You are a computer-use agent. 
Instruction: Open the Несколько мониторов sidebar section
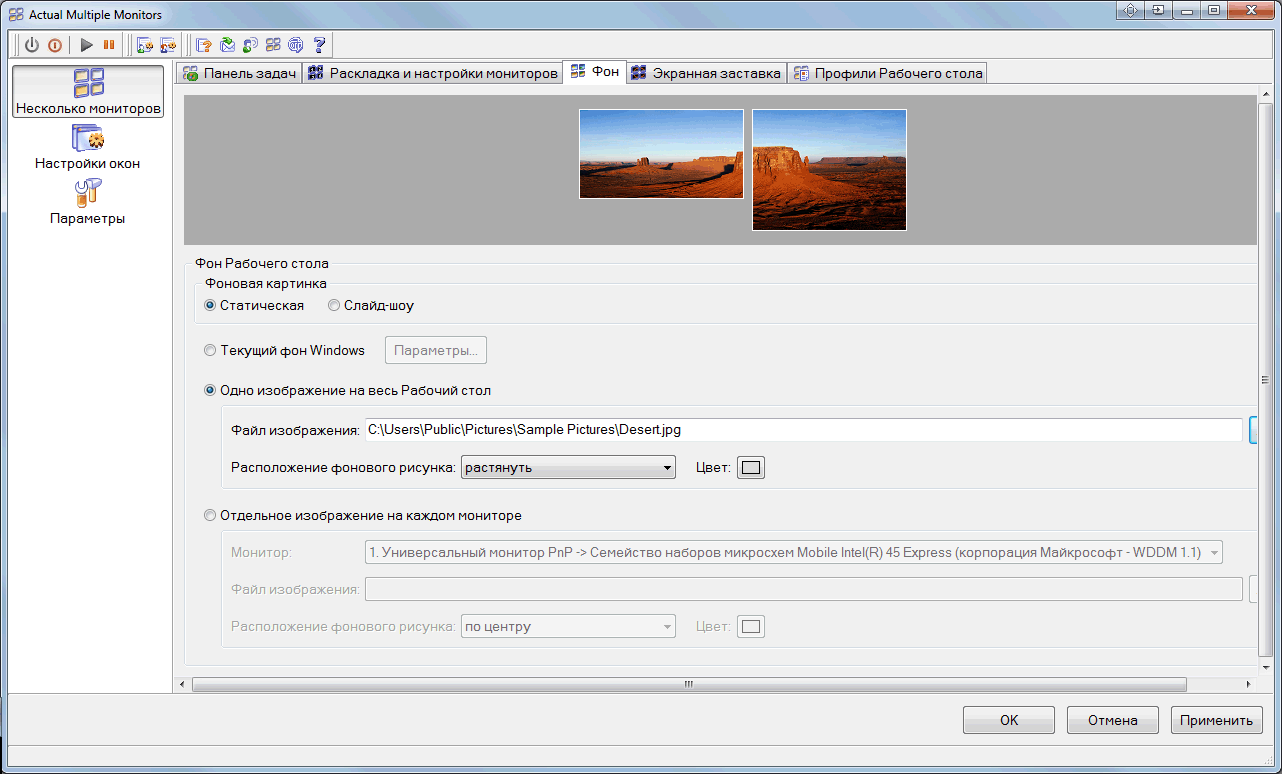point(88,92)
